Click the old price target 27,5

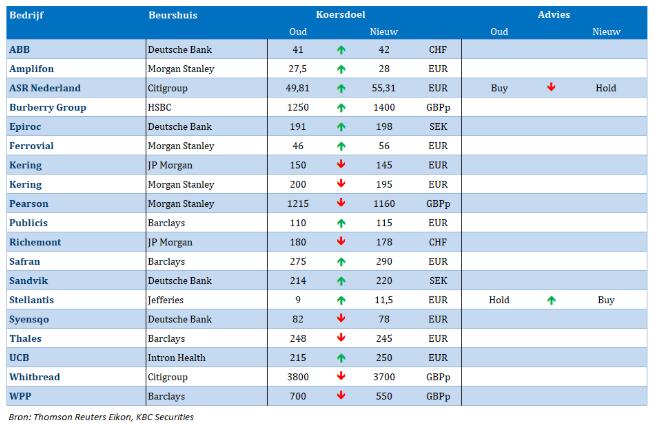pos(297,69)
